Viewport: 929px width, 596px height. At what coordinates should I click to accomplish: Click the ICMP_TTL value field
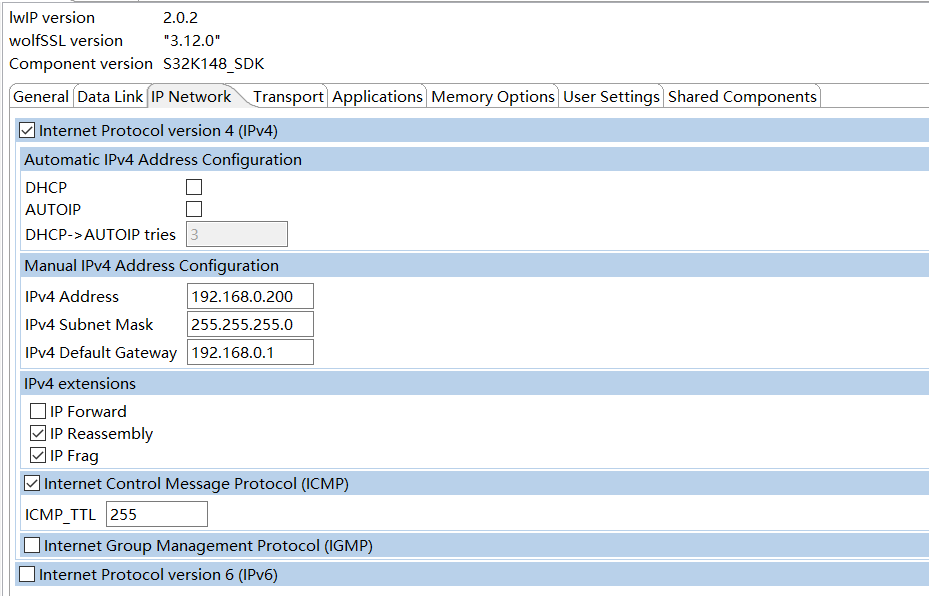[x=156, y=515]
